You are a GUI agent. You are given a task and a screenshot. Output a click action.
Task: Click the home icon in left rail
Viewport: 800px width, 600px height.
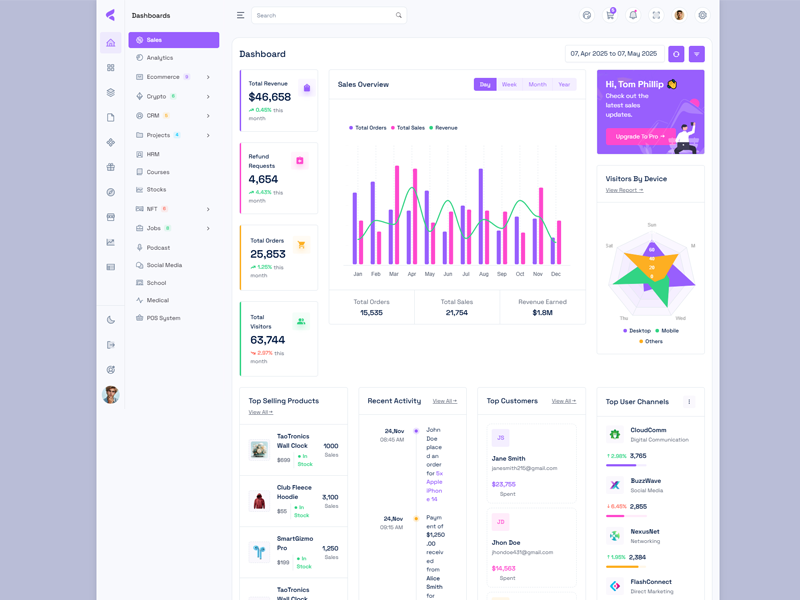[x=110, y=43]
